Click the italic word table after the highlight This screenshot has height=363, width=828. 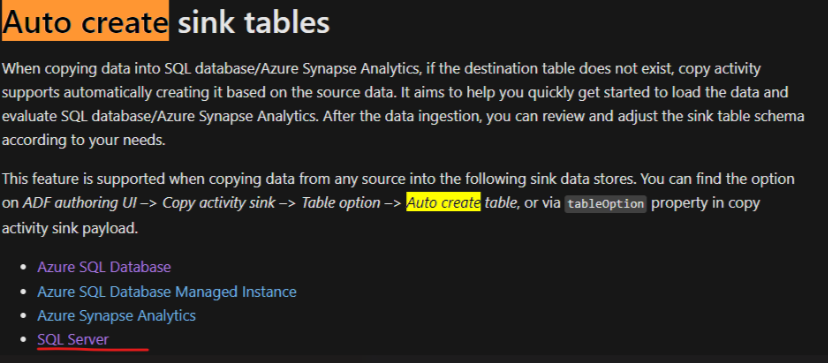click(x=502, y=203)
